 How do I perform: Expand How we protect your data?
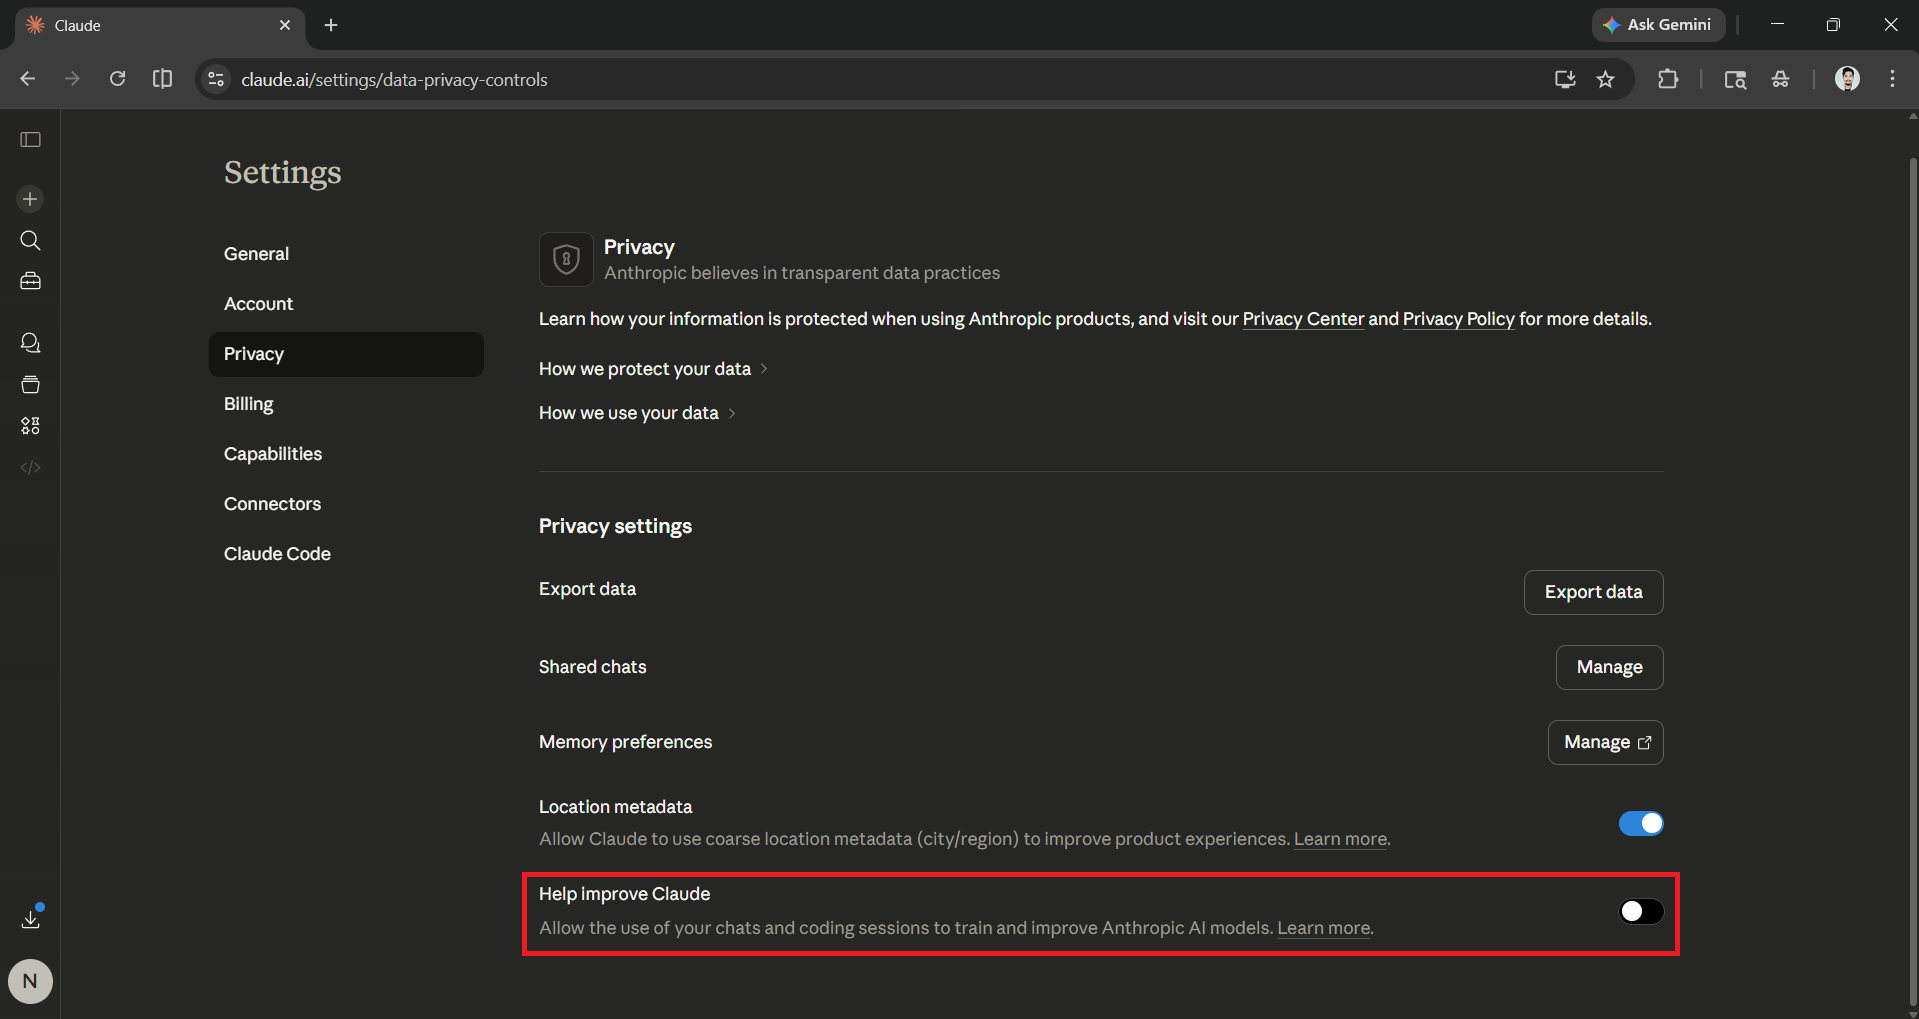(654, 369)
